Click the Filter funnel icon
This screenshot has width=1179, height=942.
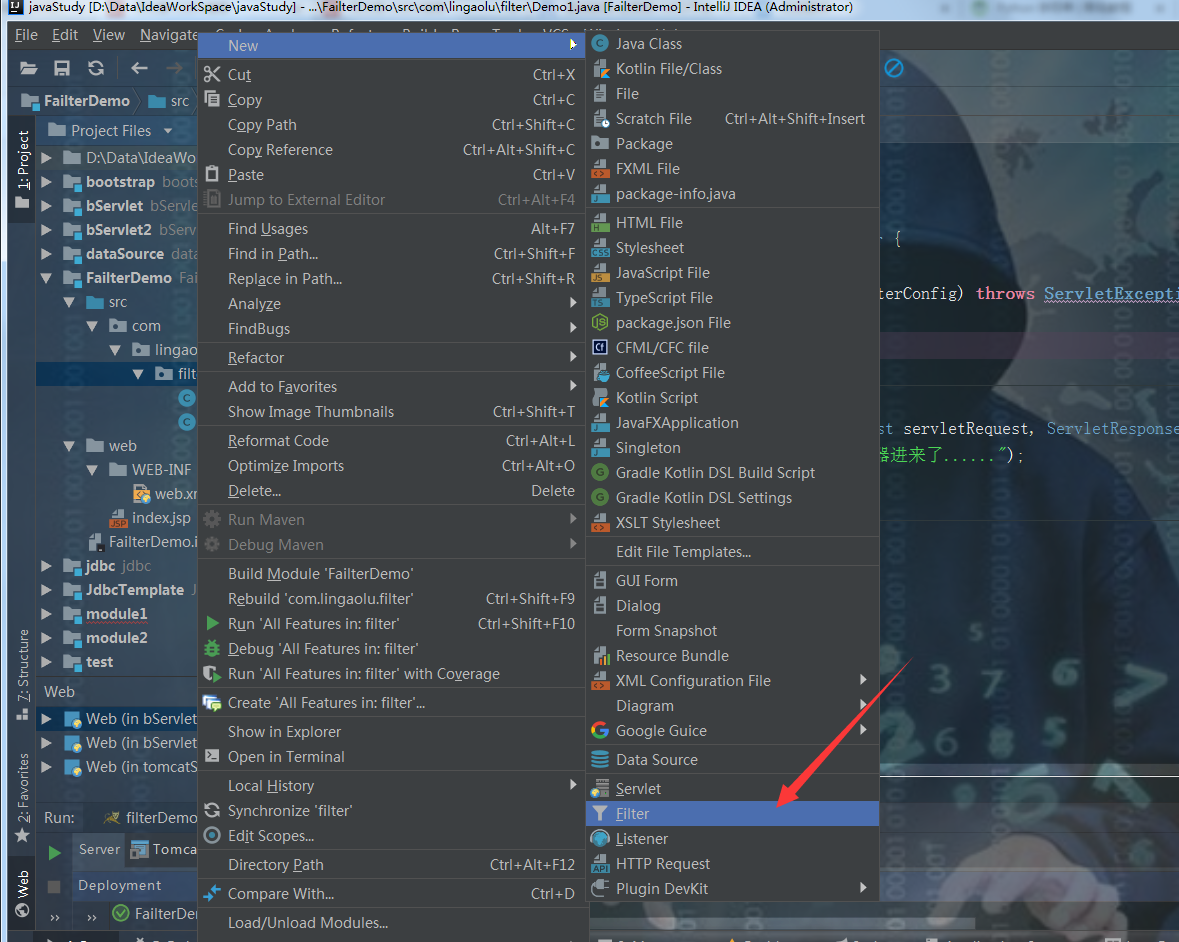(600, 813)
